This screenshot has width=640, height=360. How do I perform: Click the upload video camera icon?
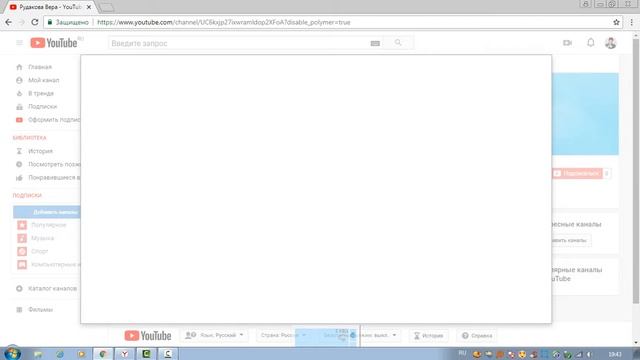coord(567,43)
